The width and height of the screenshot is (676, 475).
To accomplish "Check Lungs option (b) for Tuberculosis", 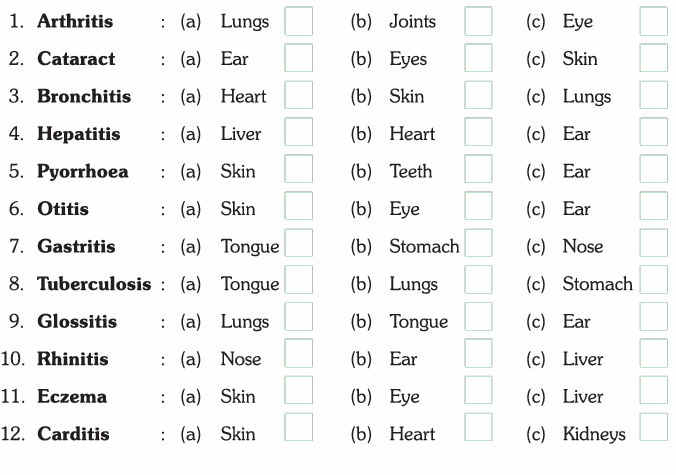I will point(478,281).
